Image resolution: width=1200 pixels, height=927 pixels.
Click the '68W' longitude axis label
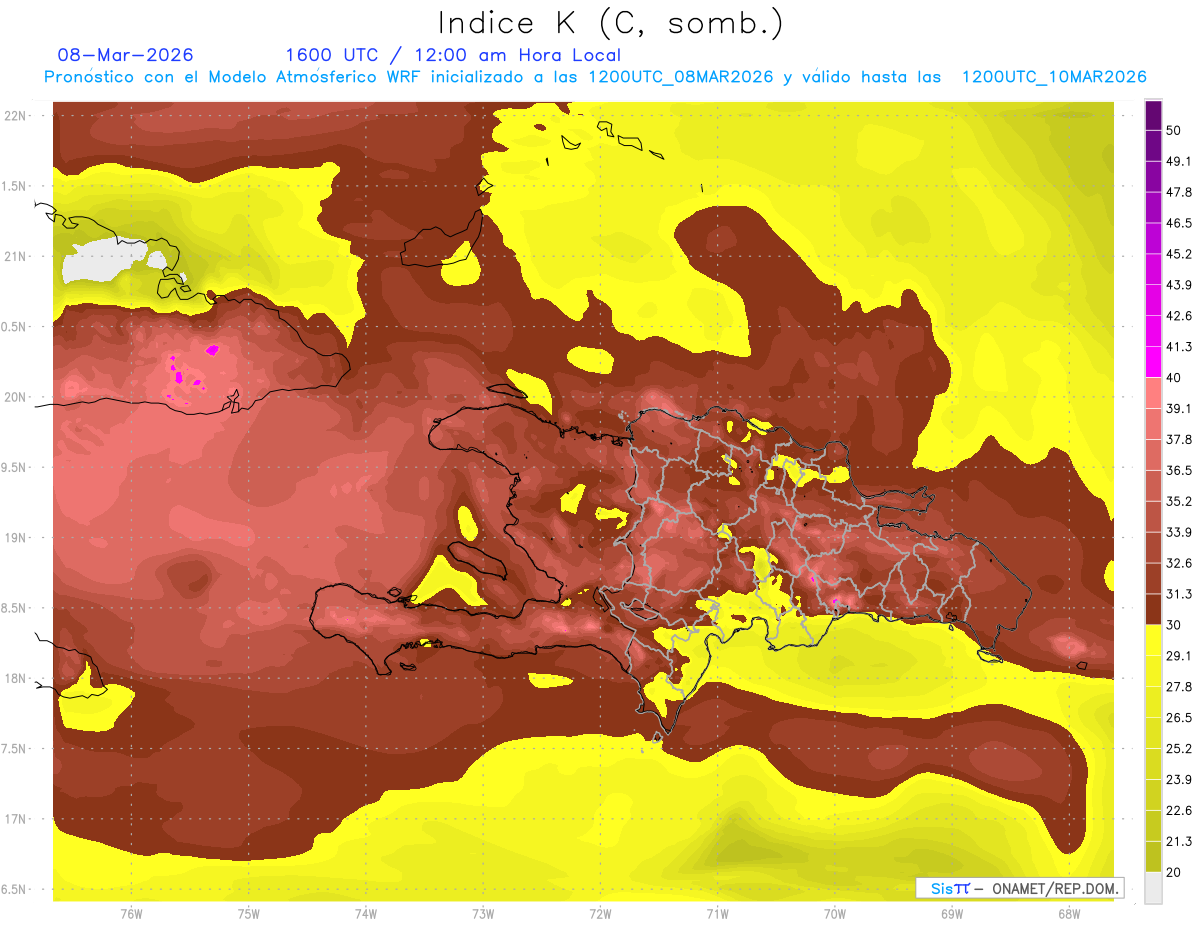coord(1069,913)
